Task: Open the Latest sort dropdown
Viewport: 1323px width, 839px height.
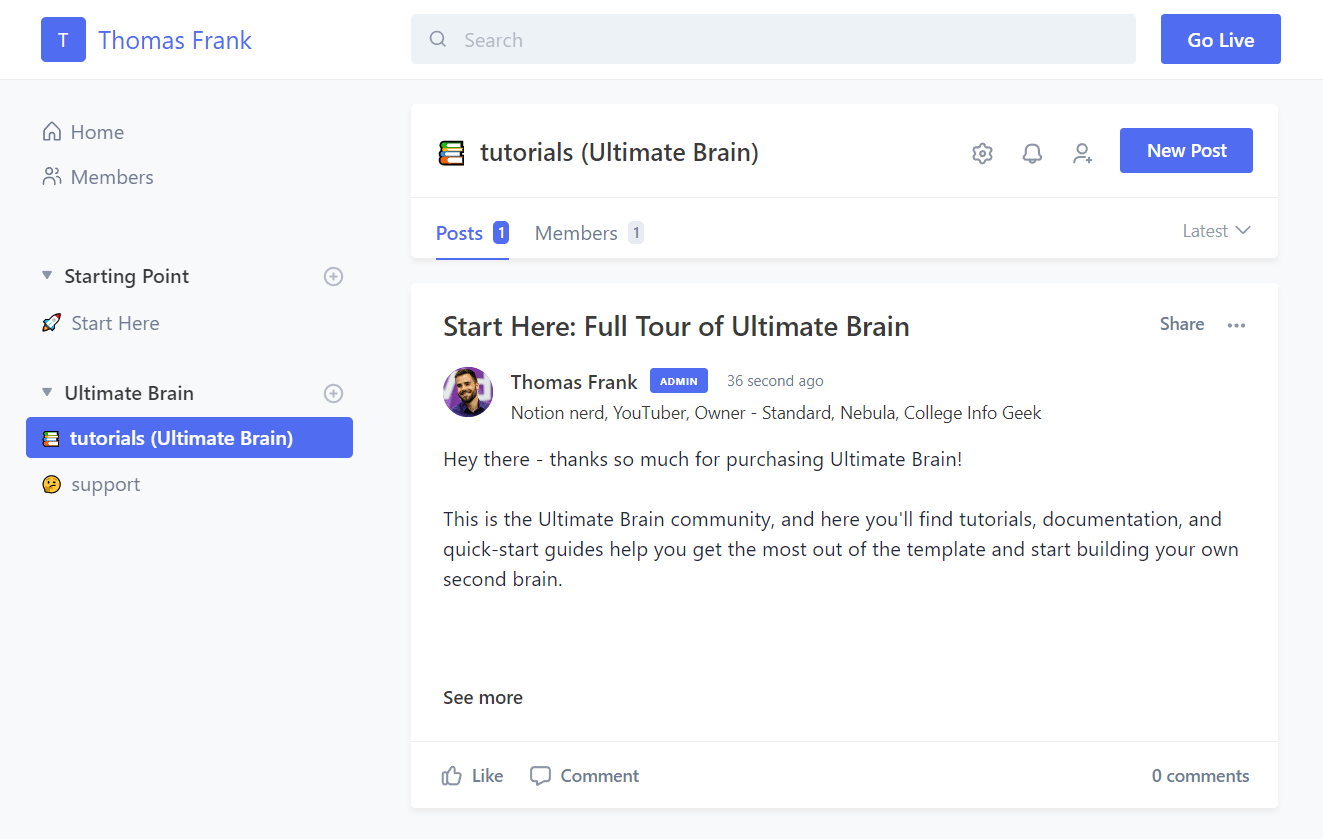Action: 1215,230
